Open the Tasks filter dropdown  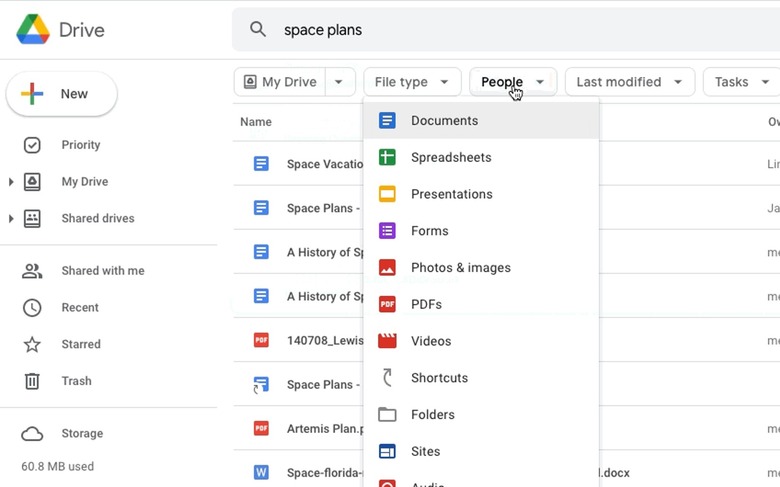coord(740,82)
